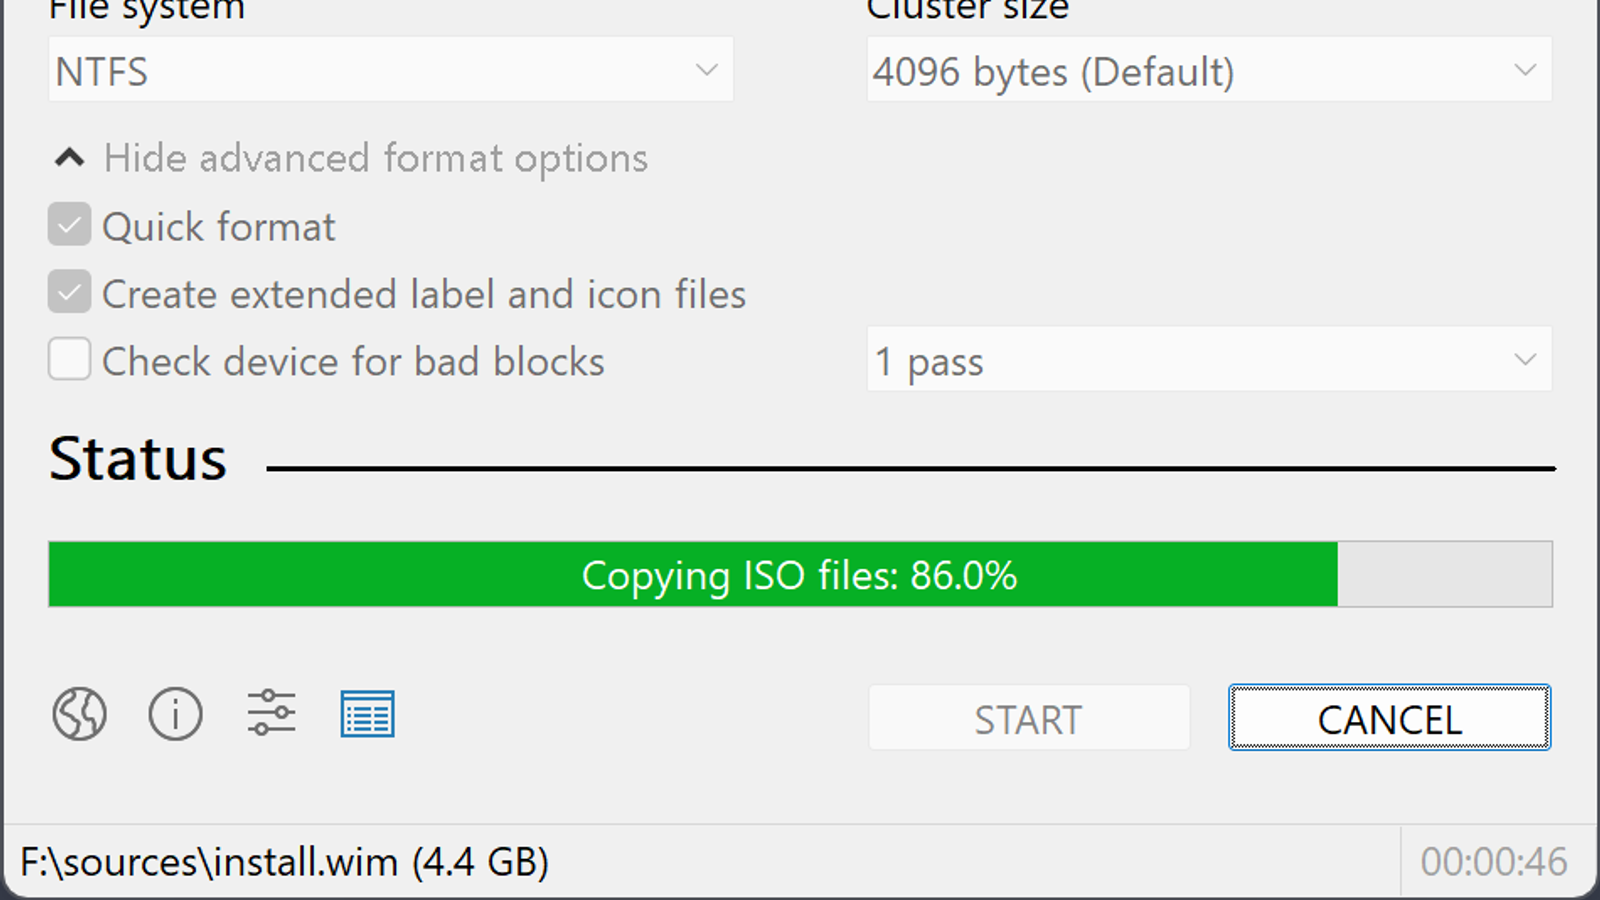Screen dimensions: 1600x900
Task: Toggle the Quick format checkbox
Action: tap(69, 226)
